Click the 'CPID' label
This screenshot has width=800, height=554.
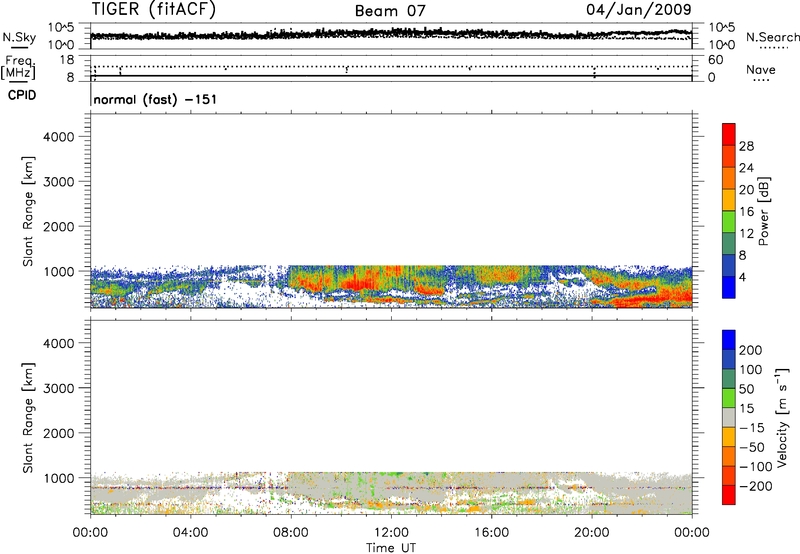pos(22,95)
